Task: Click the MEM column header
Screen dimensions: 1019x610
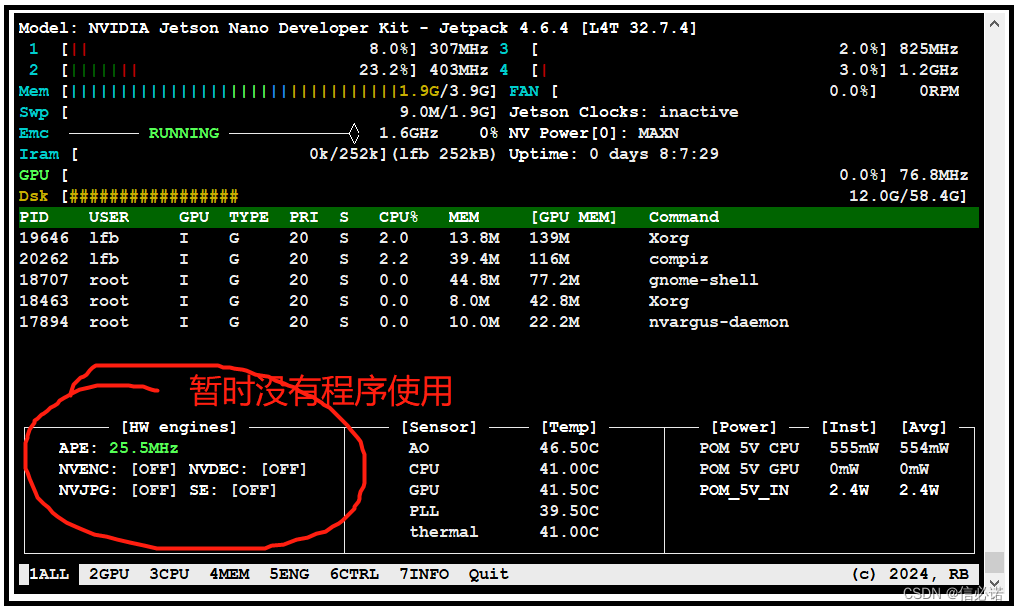Action: coord(463,218)
